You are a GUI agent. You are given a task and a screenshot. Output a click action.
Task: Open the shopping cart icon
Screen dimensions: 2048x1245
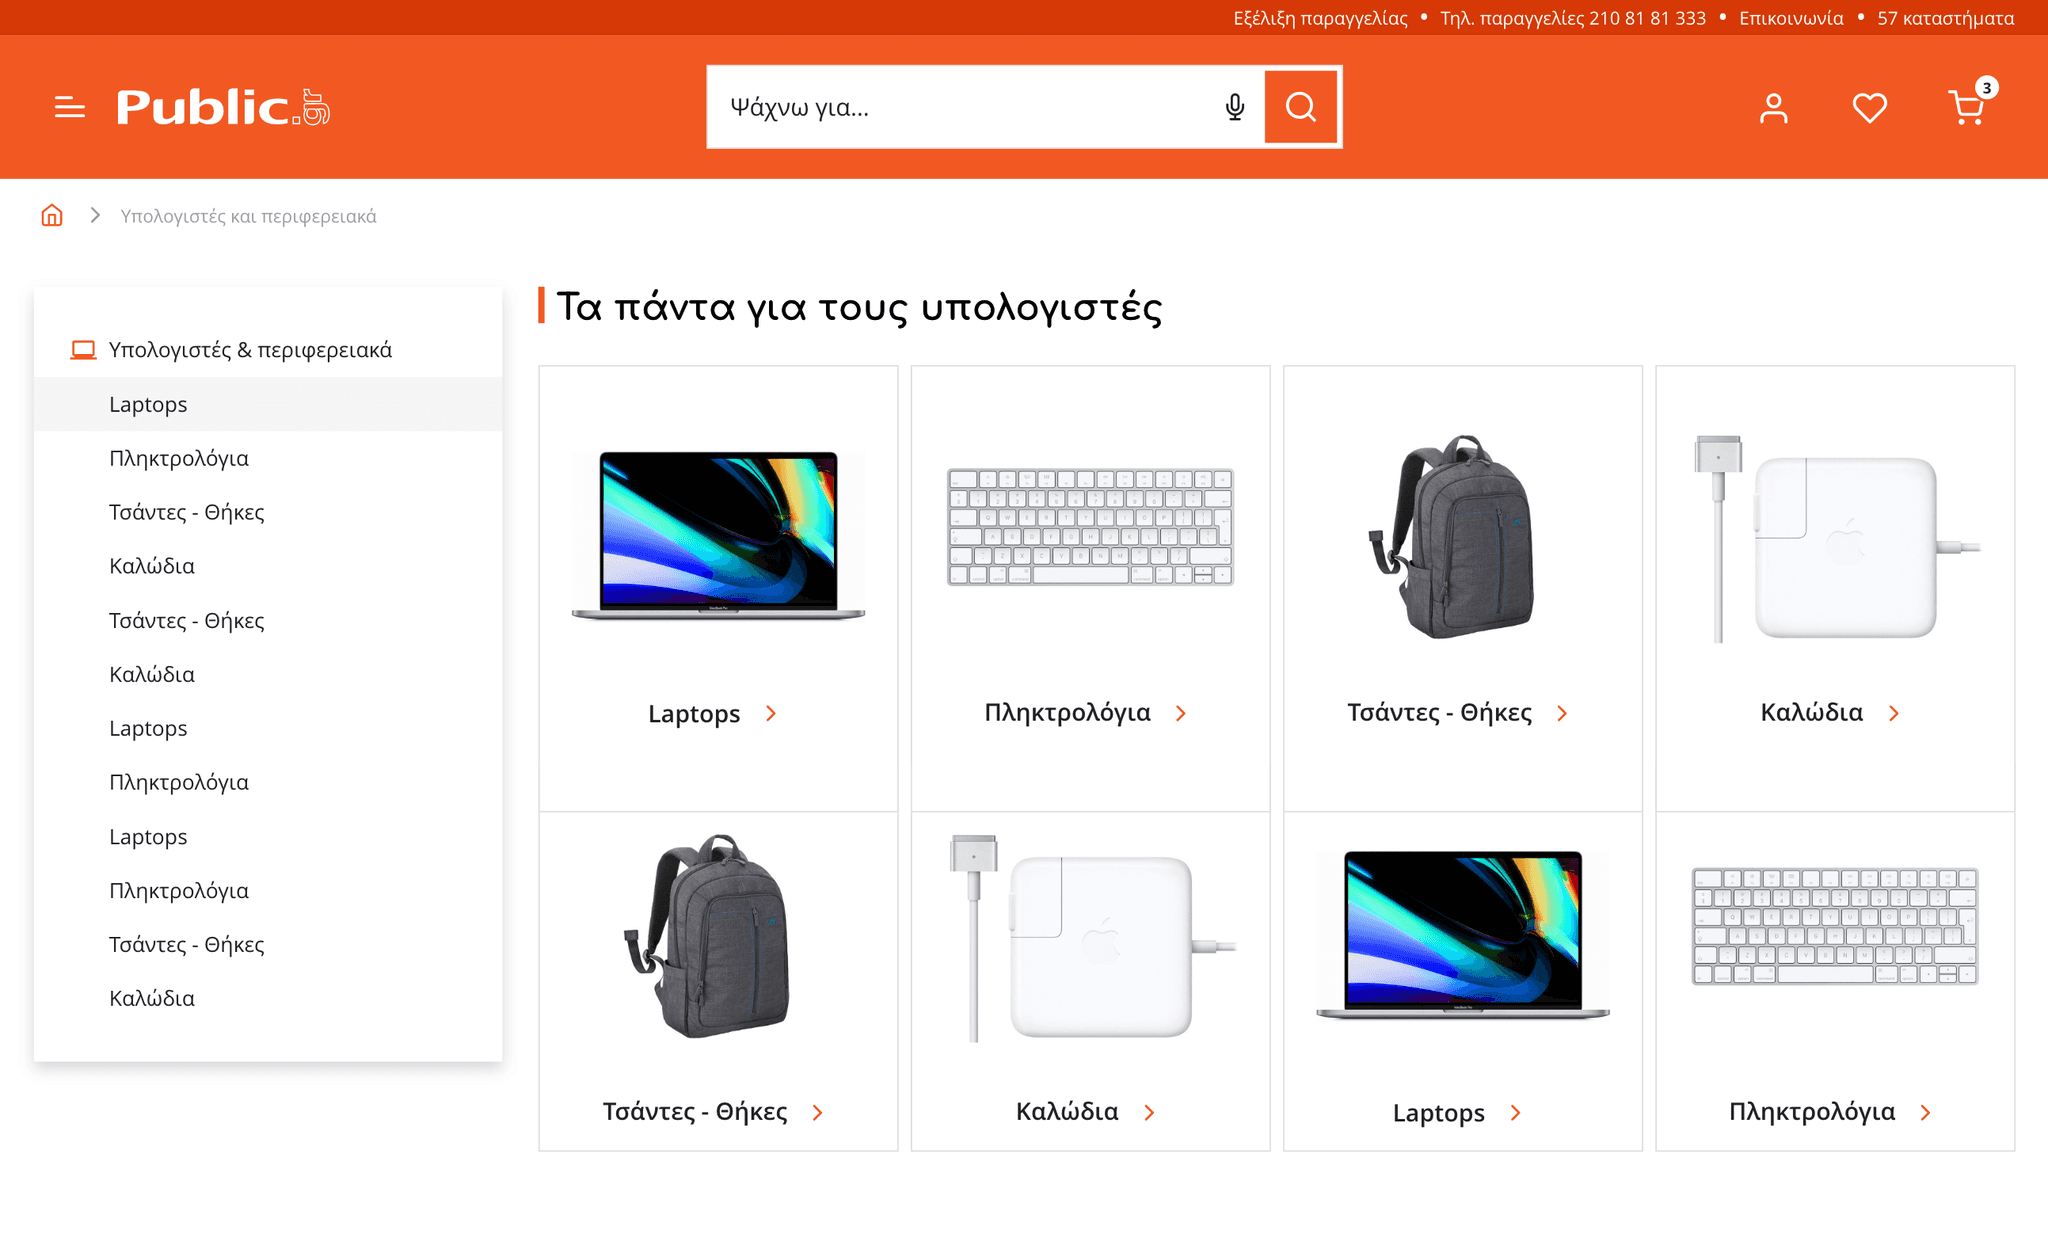pos(1966,107)
